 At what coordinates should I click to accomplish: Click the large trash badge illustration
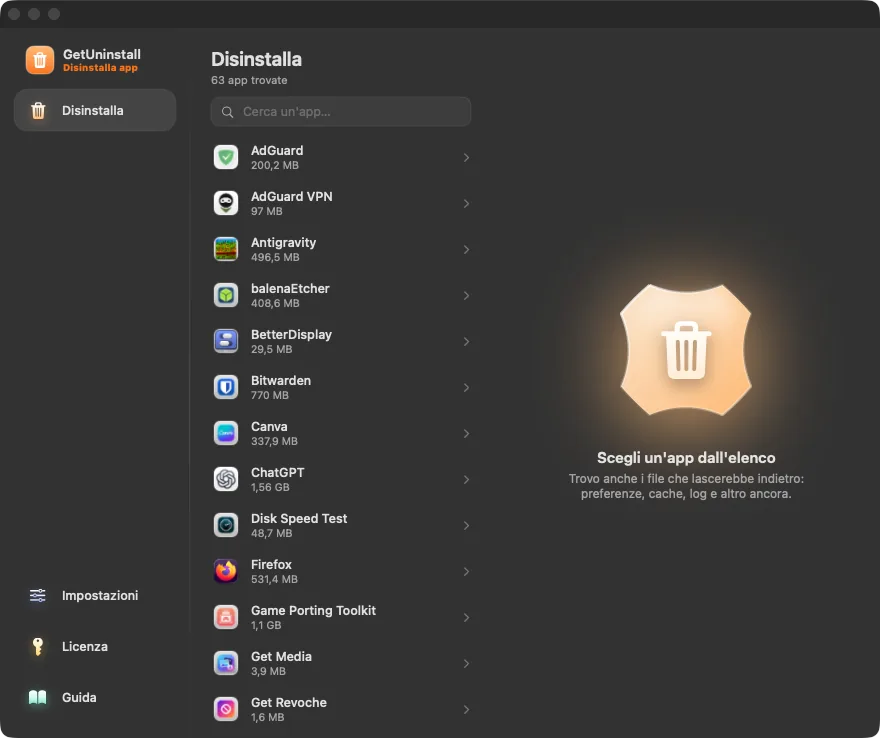(x=686, y=350)
